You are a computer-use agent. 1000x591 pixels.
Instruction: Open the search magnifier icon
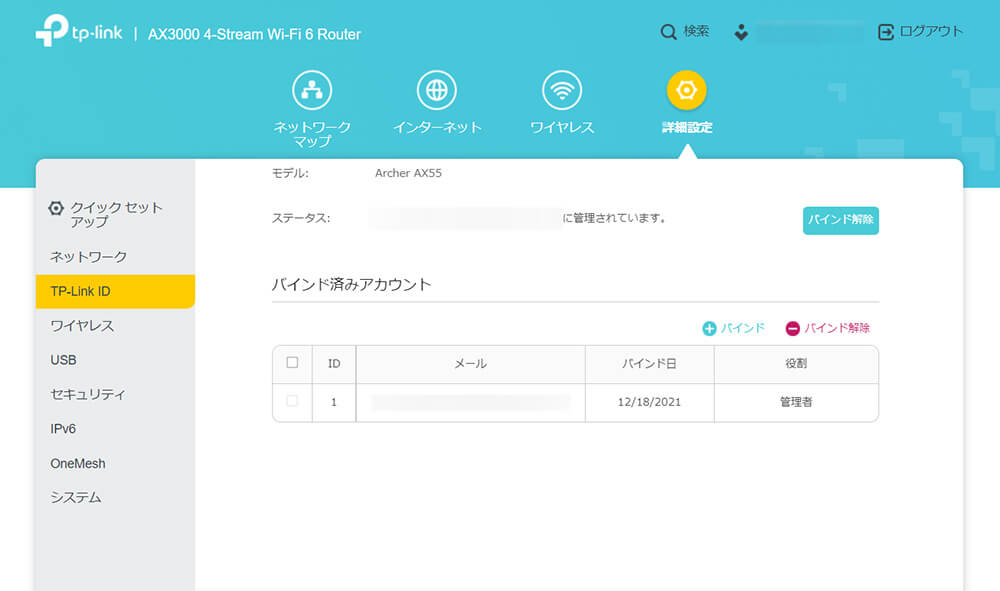(x=668, y=32)
